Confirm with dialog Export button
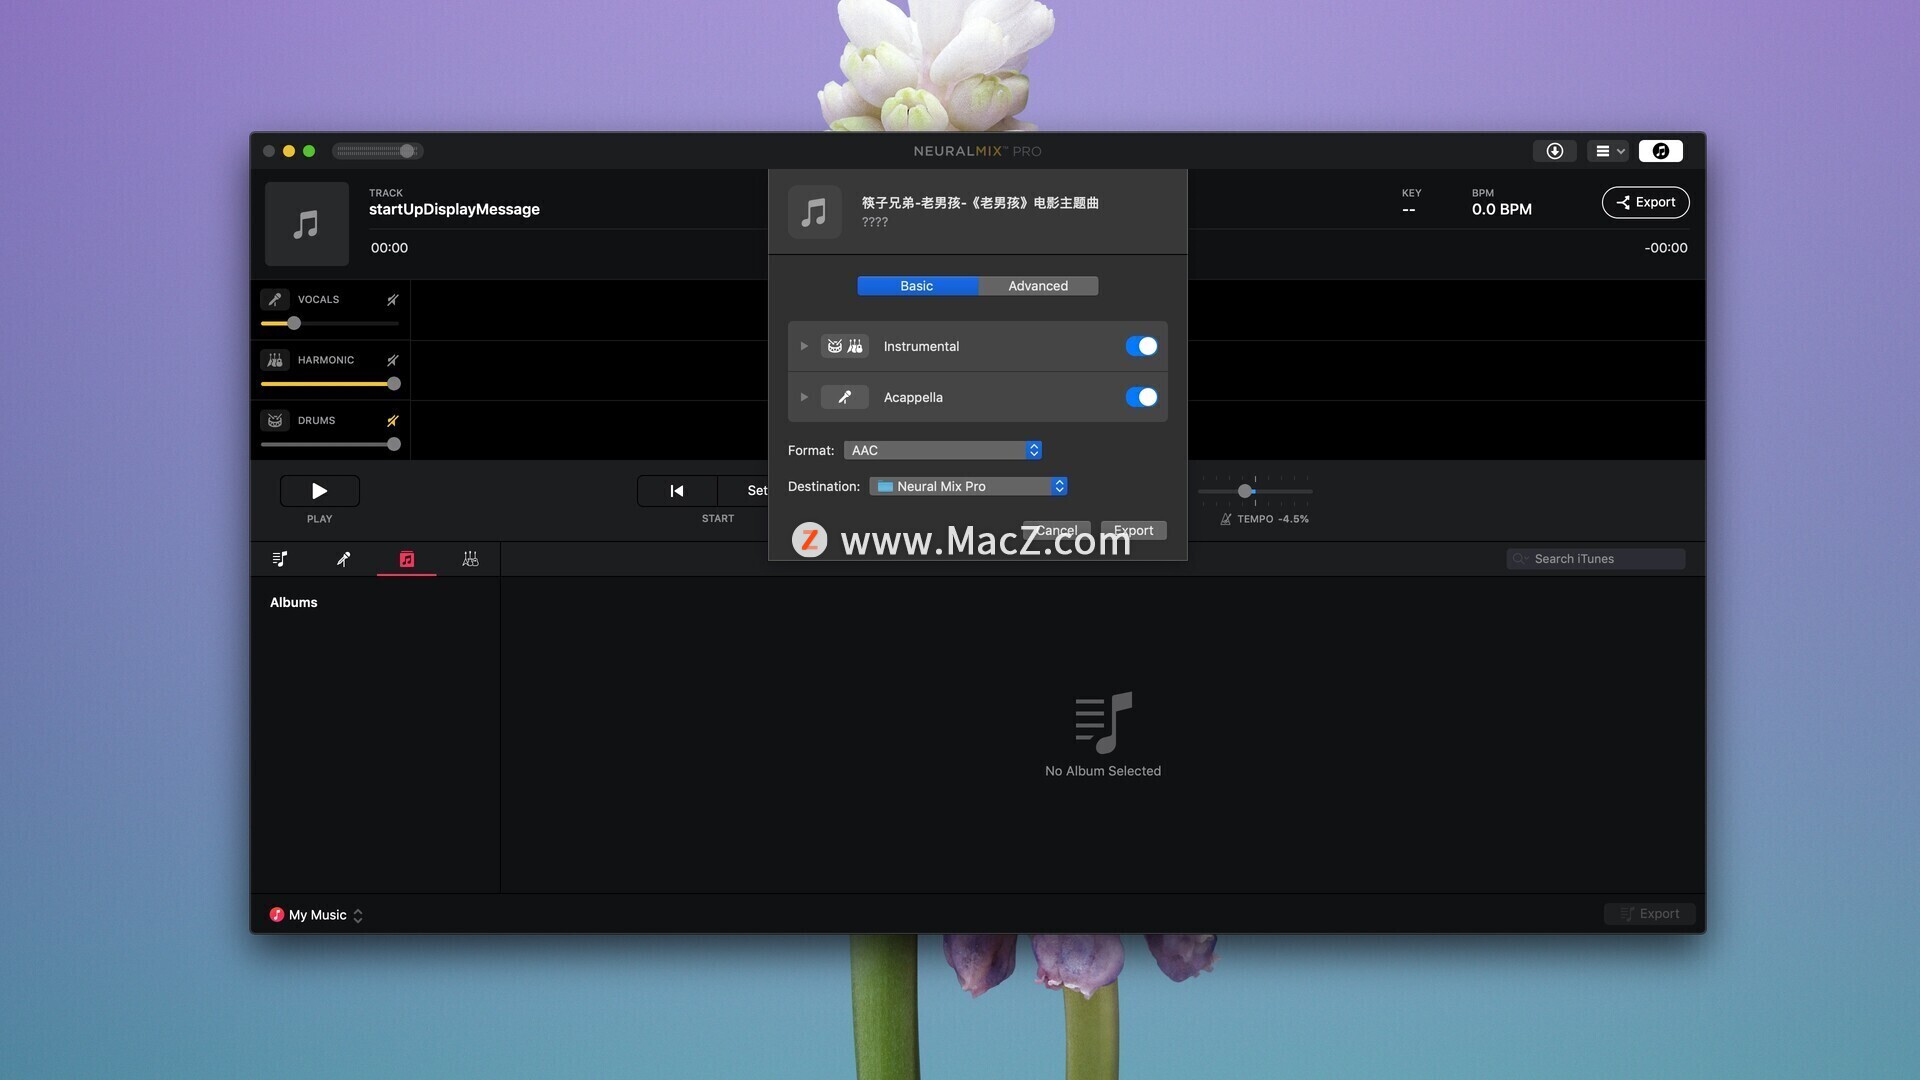The height and width of the screenshot is (1080, 1920). click(1133, 531)
